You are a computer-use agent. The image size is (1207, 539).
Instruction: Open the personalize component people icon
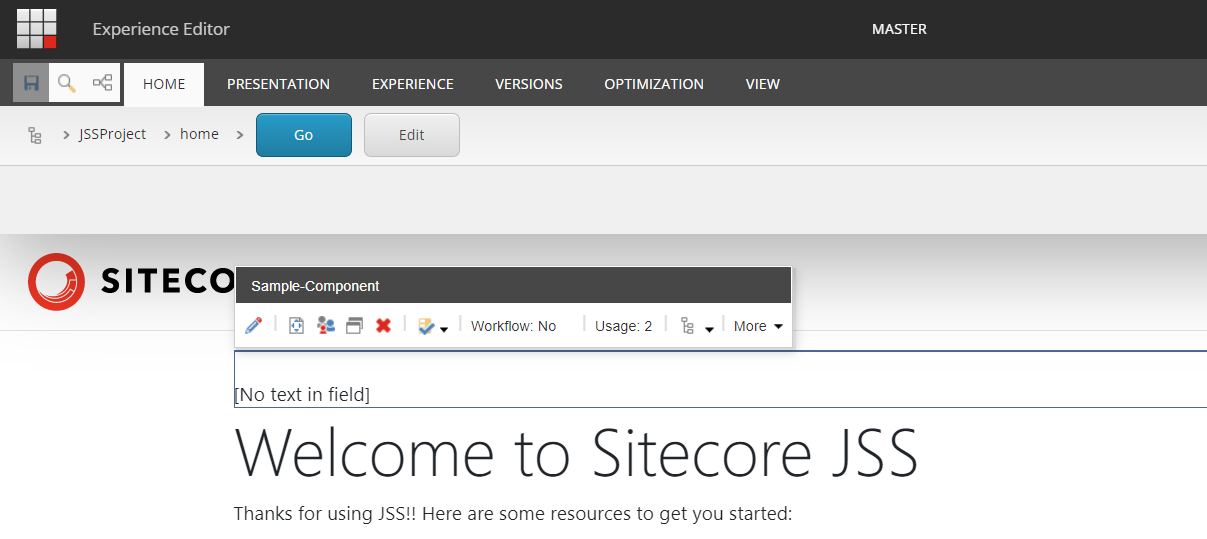(x=325, y=326)
